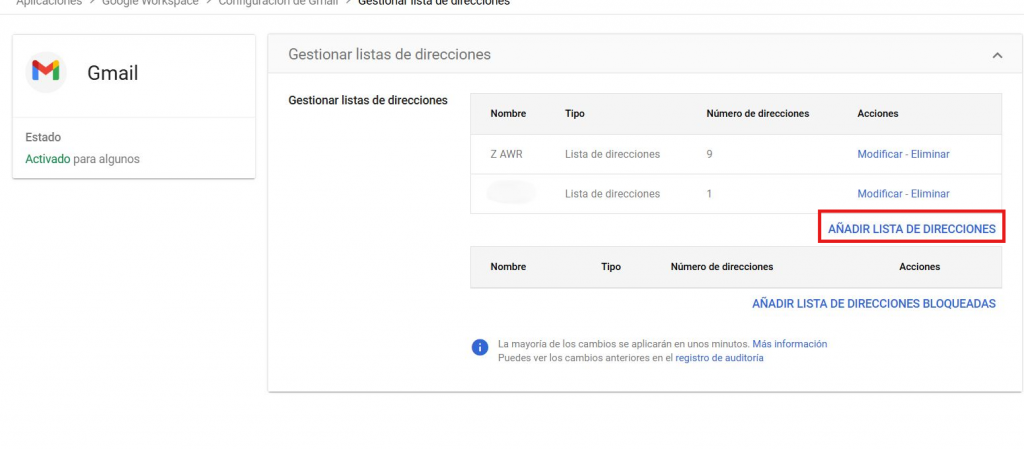Click the Gmail title in the left card
1024x449 pixels.
click(112, 73)
